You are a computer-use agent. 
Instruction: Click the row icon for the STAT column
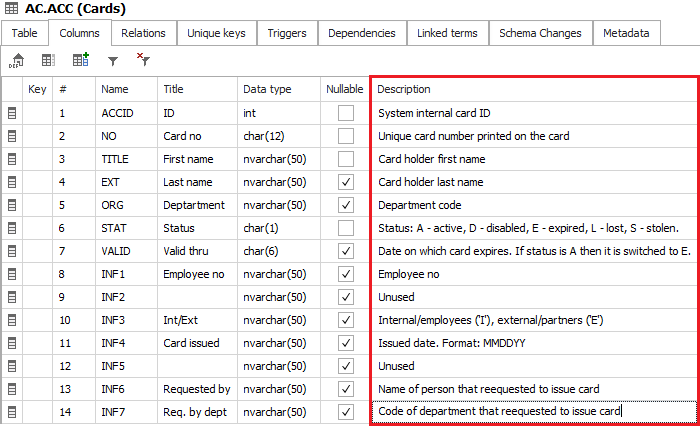(12, 228)
